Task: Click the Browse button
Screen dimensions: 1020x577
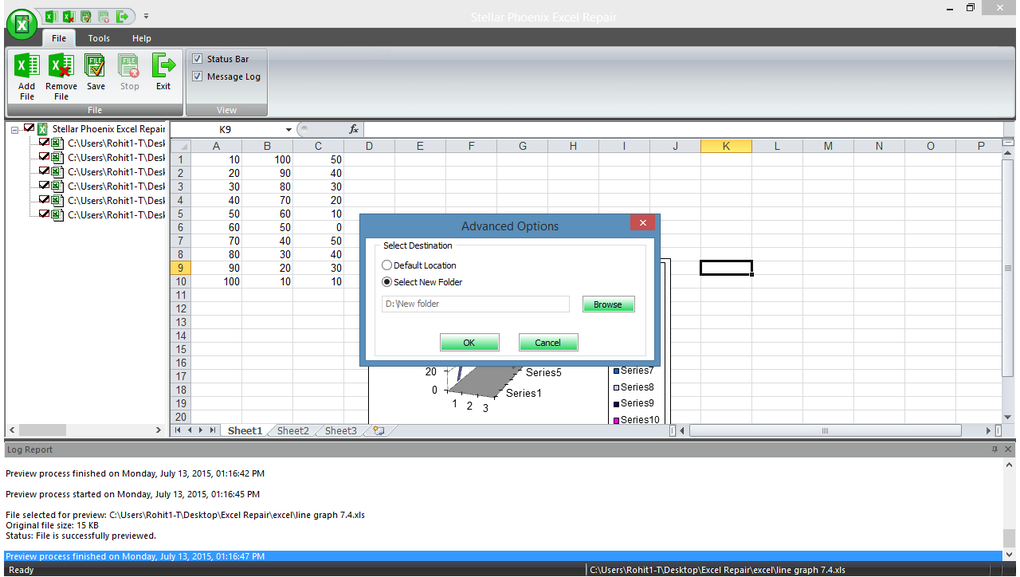Action: click(608, 304)
